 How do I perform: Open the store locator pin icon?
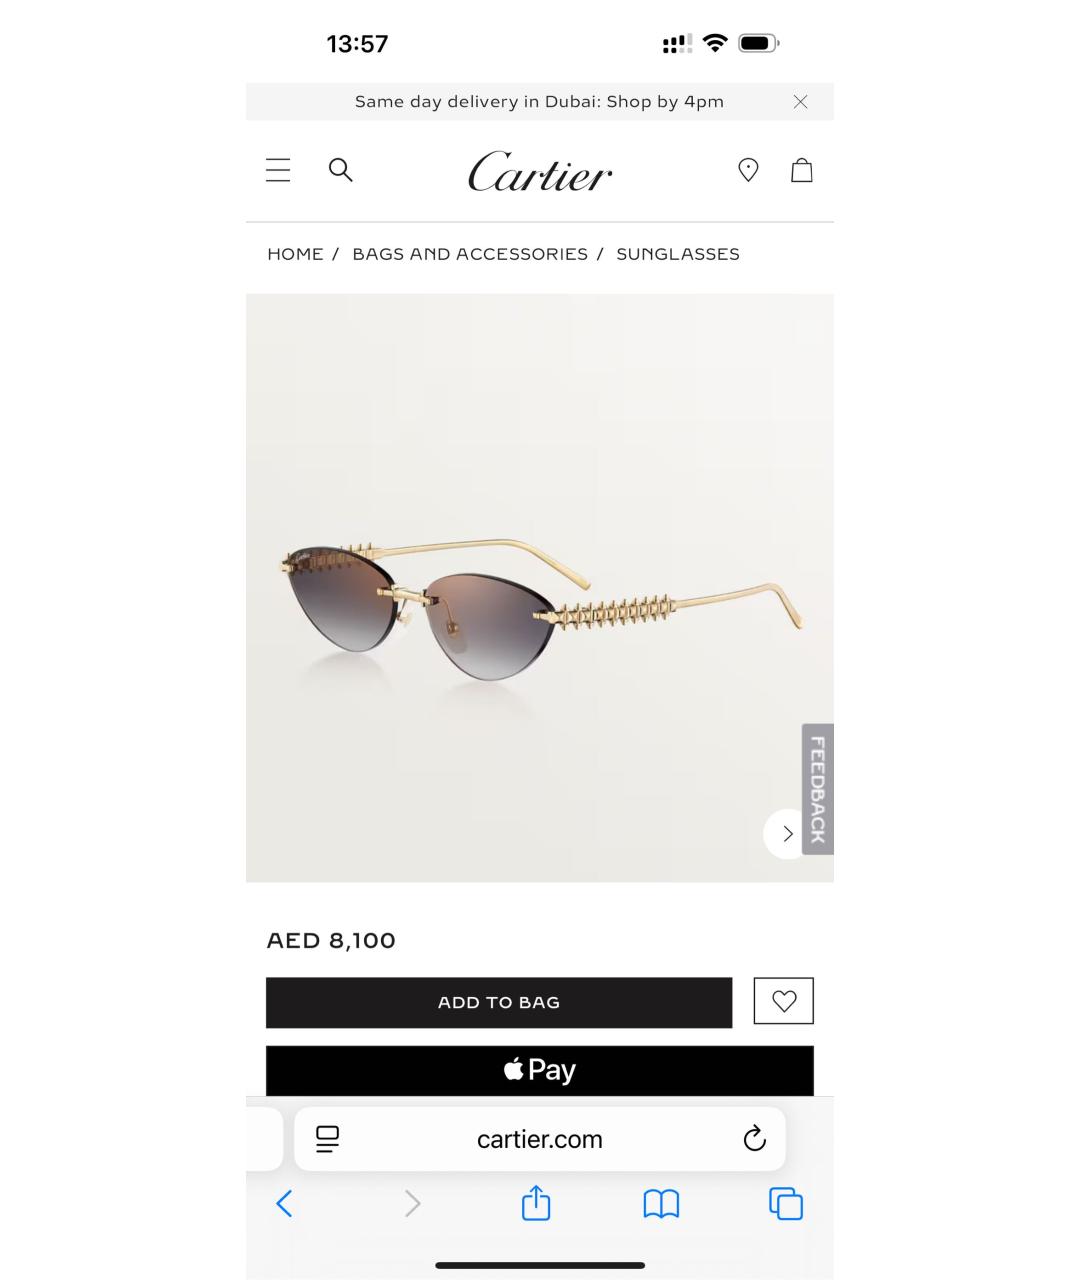point(748,170)
